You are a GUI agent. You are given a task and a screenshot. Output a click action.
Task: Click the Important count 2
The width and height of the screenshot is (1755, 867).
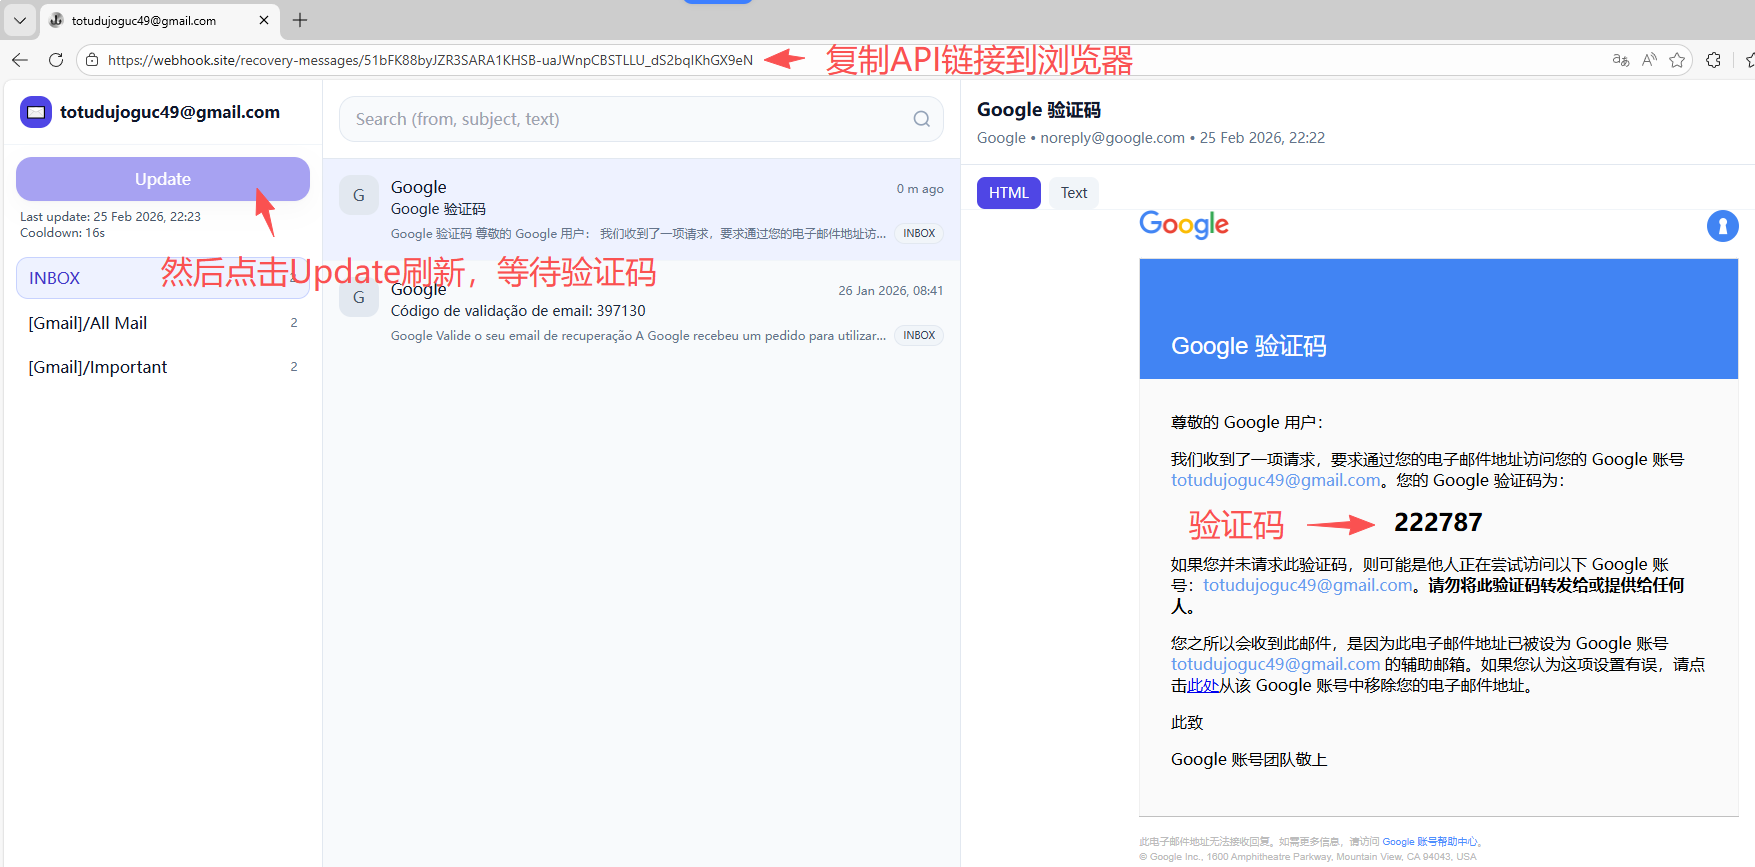pos(294,367)
